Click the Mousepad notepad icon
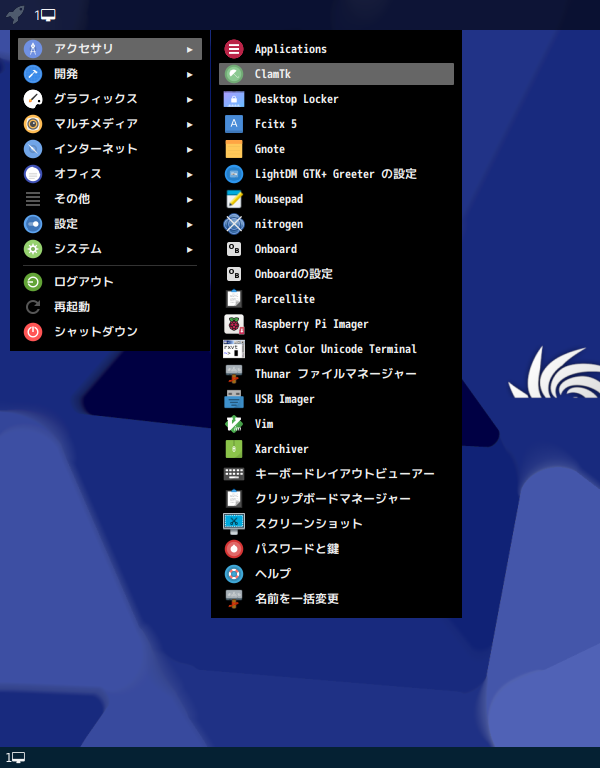Image resolution: width=600 pixels, height=768 pixels. (234, 199)
